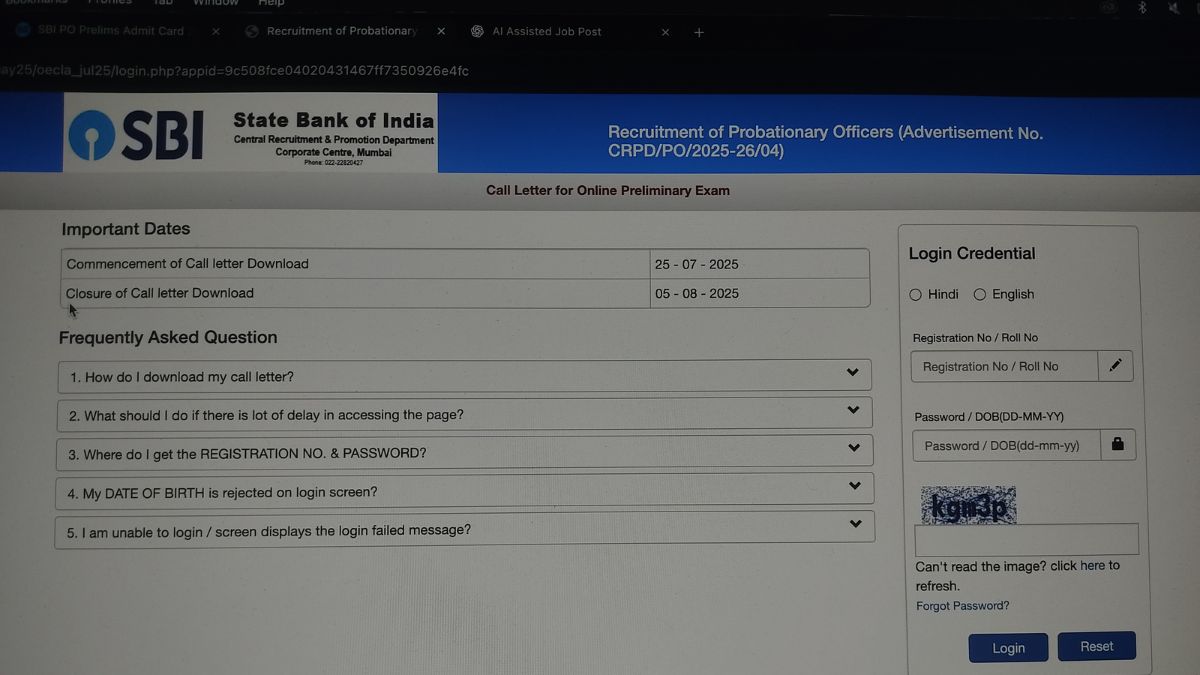Click the lock icon beside Password field

[x=1118, y=445]
